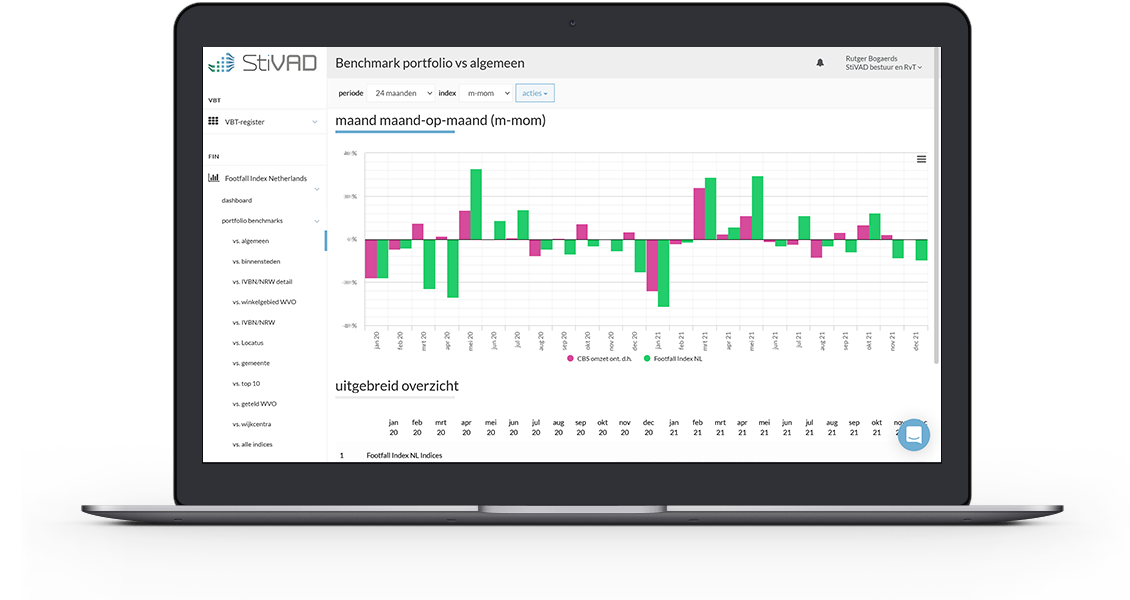
Task: Click the VBT-register grid icon
Action: tap(213, 121)
